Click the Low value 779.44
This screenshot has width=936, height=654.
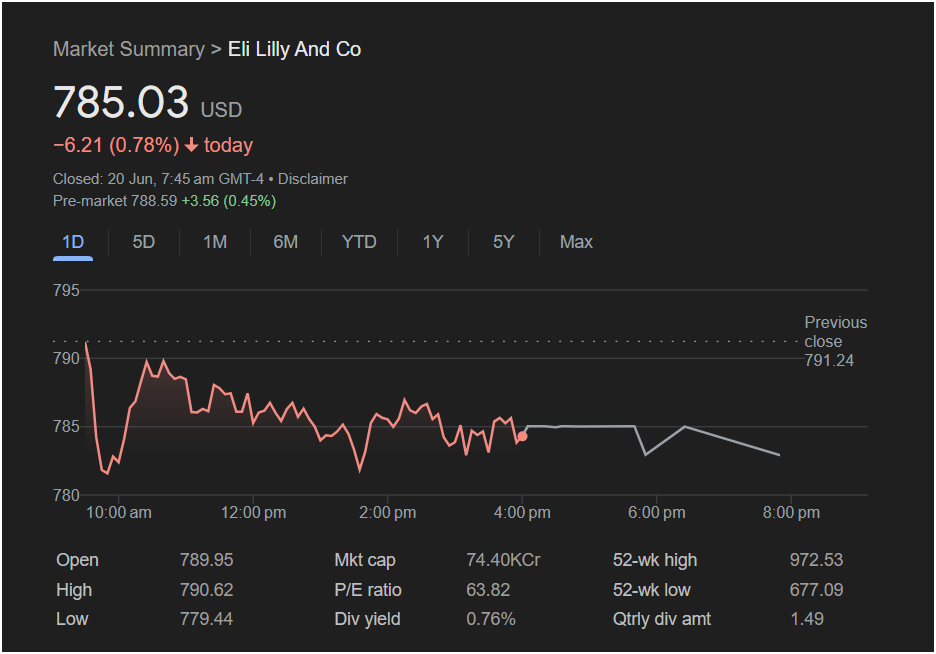tap(207, 619)
